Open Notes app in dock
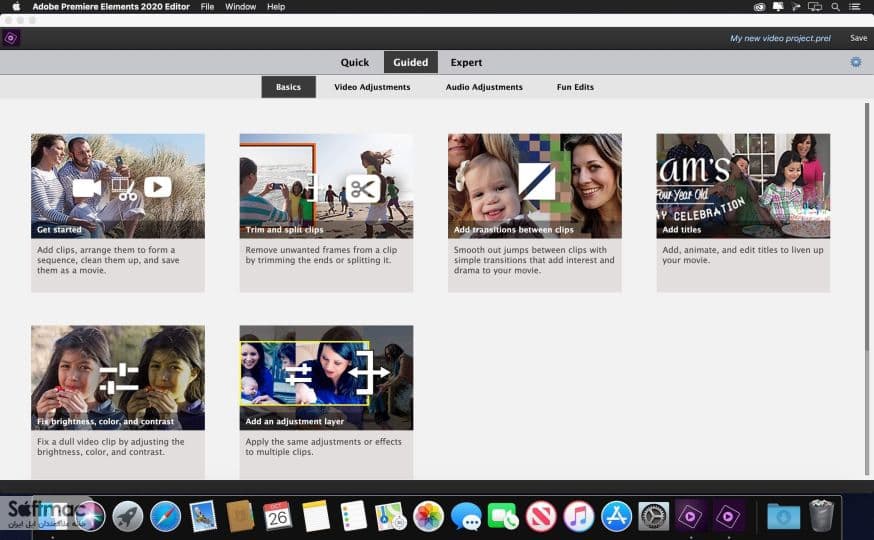This screenshot has height=540, width=874. pos(316,516)
